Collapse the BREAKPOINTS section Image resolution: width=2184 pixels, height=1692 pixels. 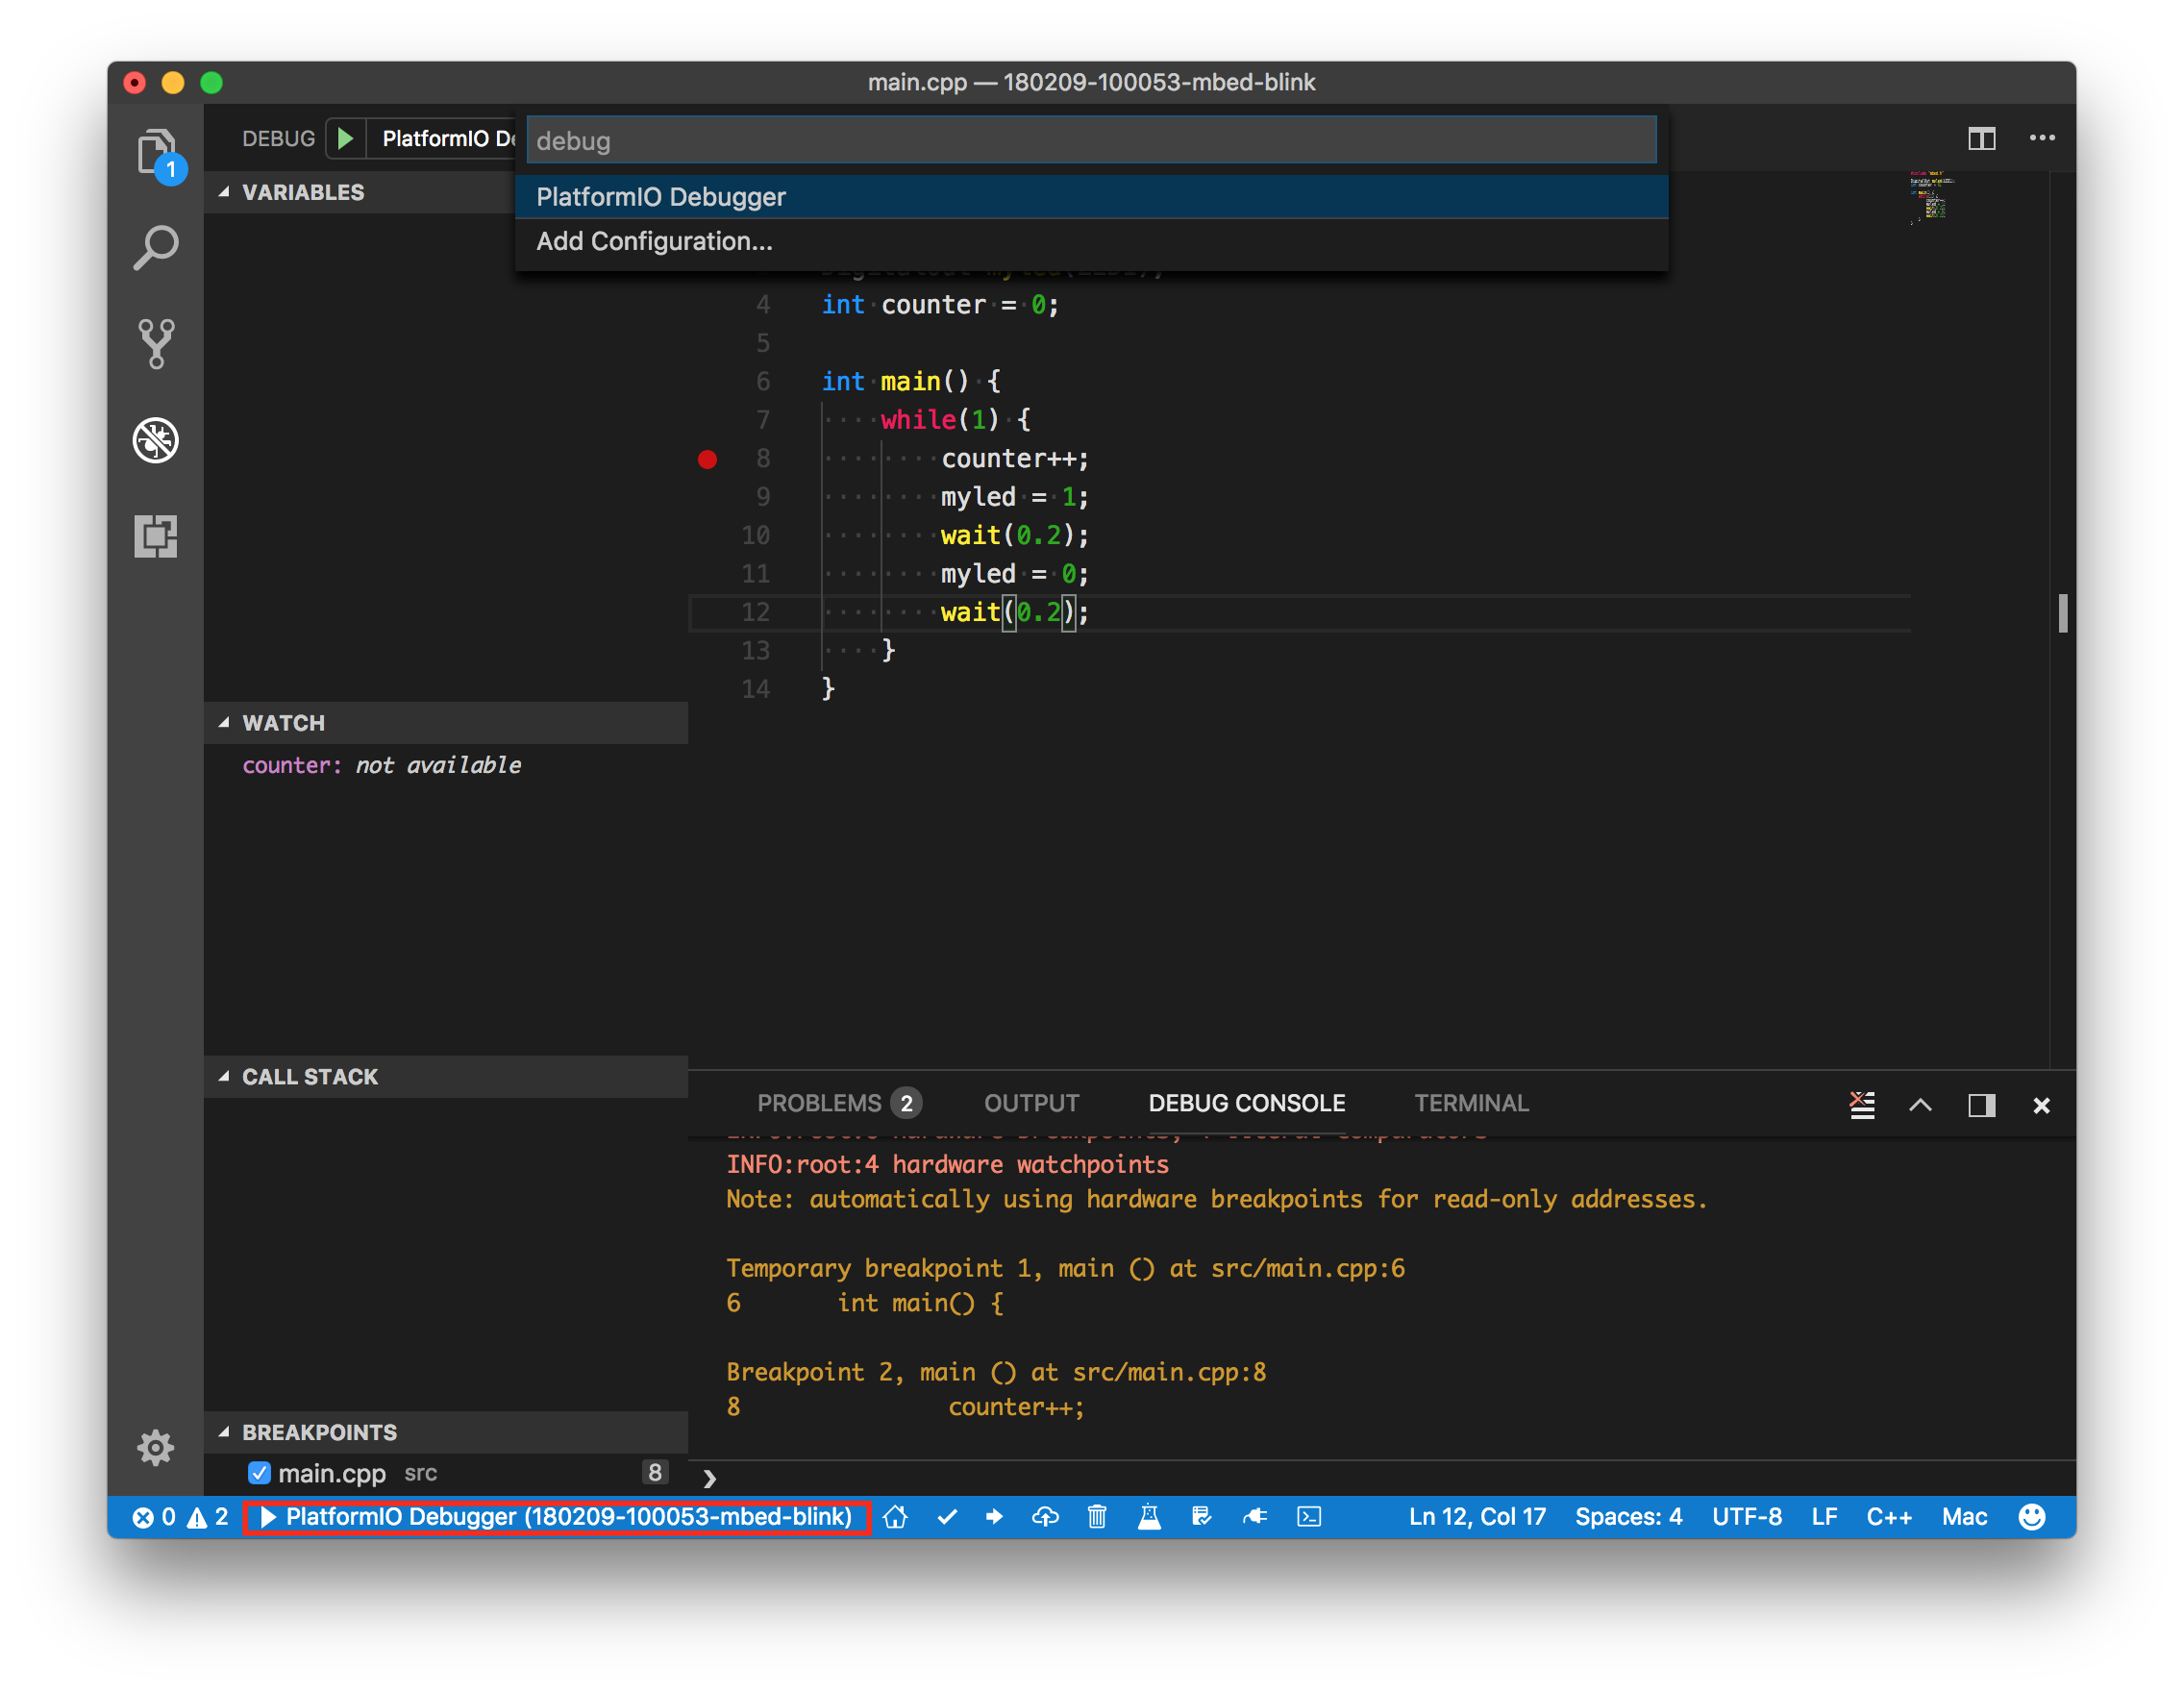[225, 1432]
